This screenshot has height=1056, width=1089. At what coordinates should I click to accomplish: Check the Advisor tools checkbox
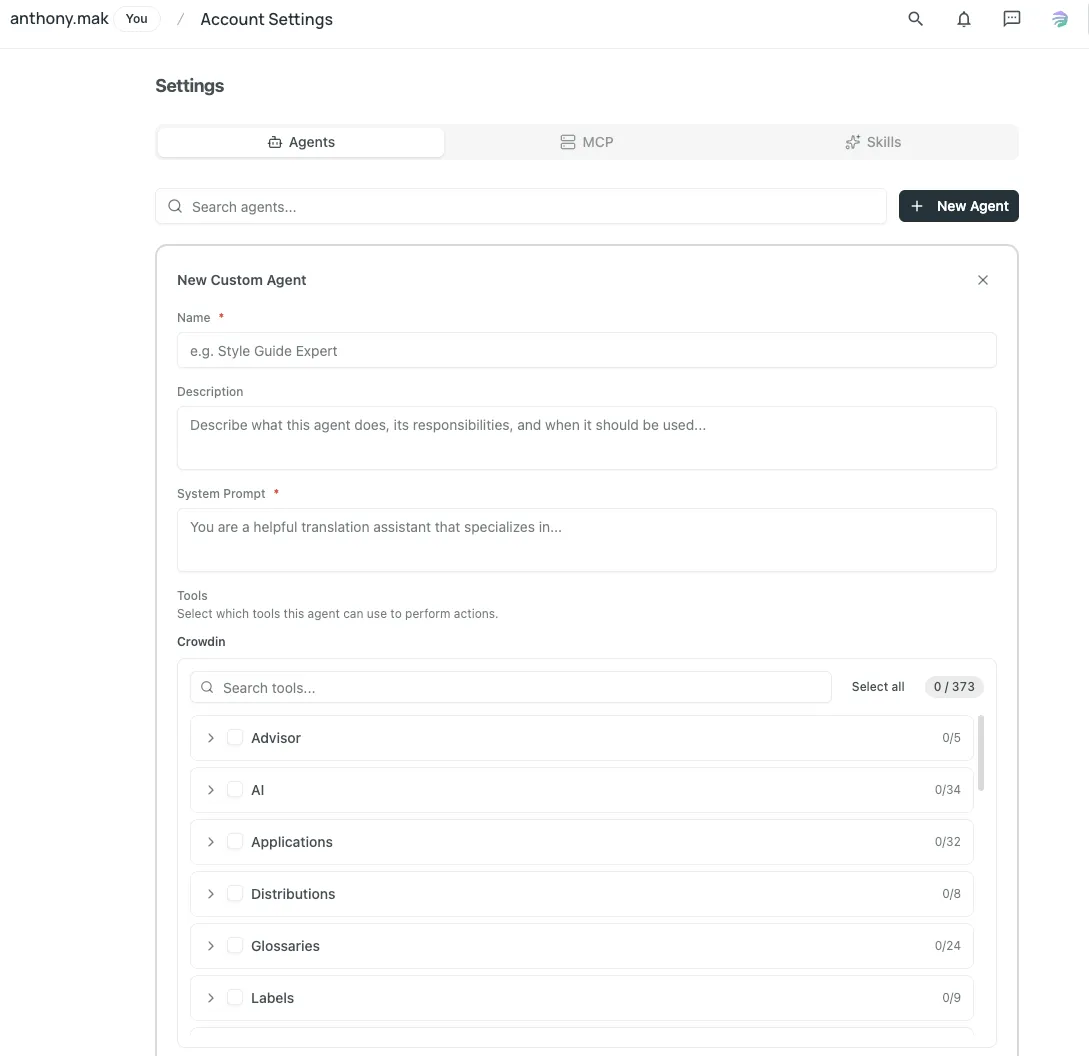(x=235, y=738)
